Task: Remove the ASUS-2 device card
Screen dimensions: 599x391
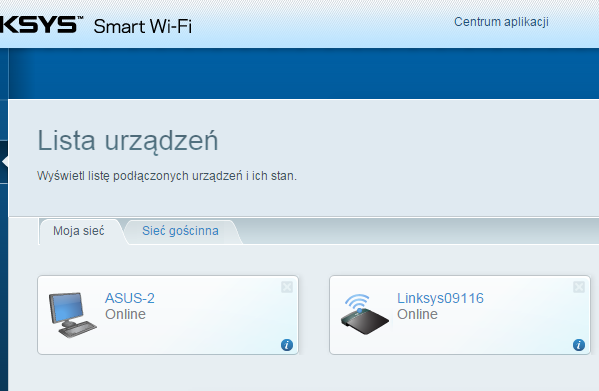Action: (x=287, y=287)
